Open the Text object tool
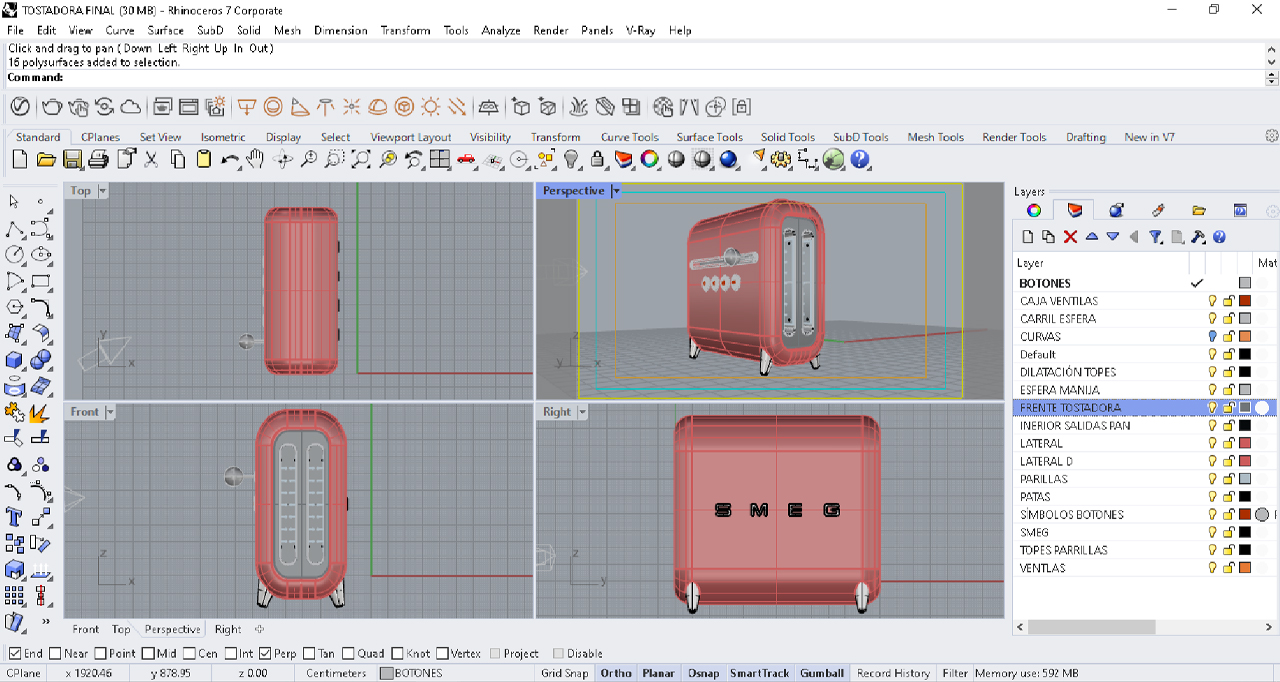 [x=14, y=517]
